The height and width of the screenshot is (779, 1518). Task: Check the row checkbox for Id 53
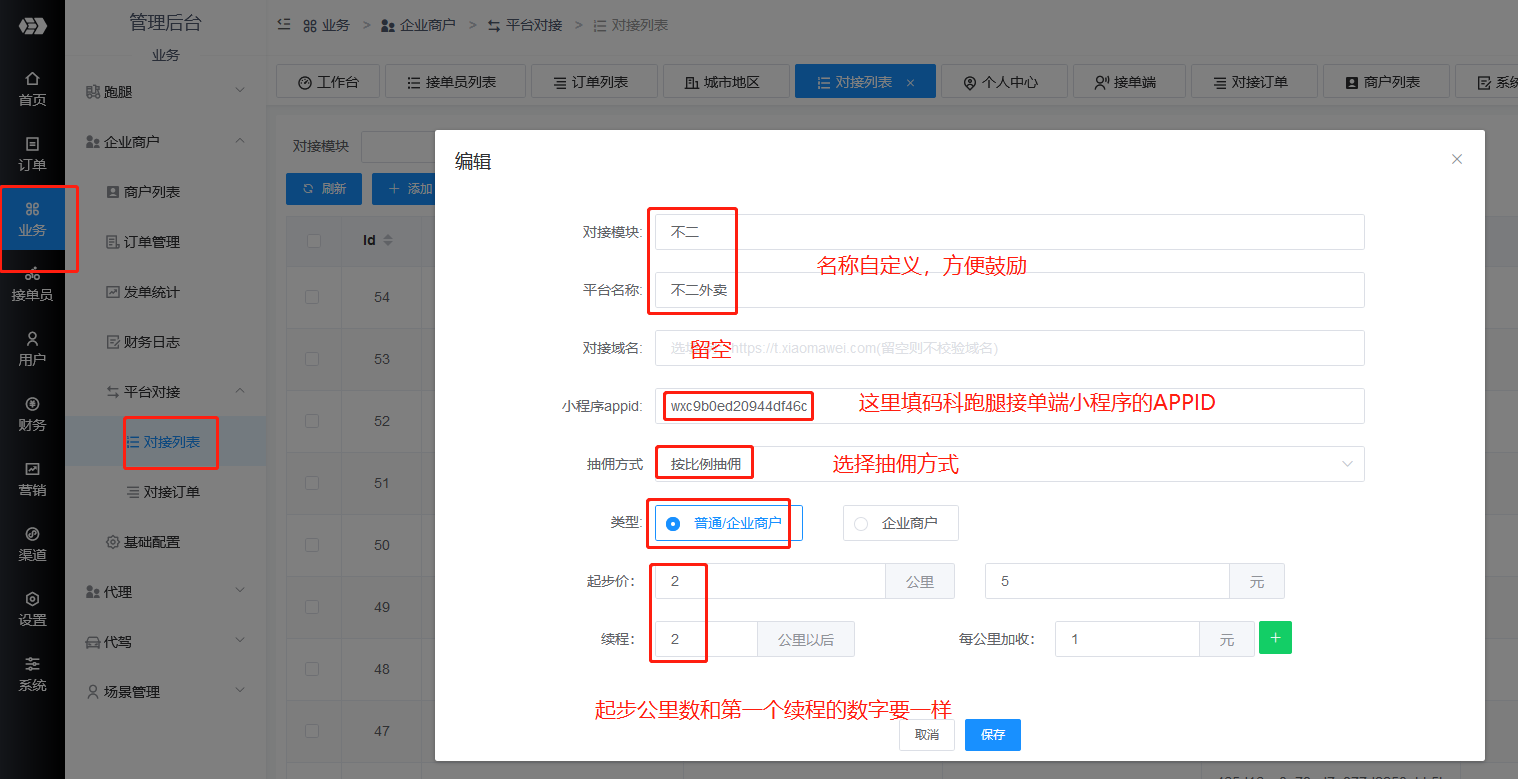[x=313, y=359]
